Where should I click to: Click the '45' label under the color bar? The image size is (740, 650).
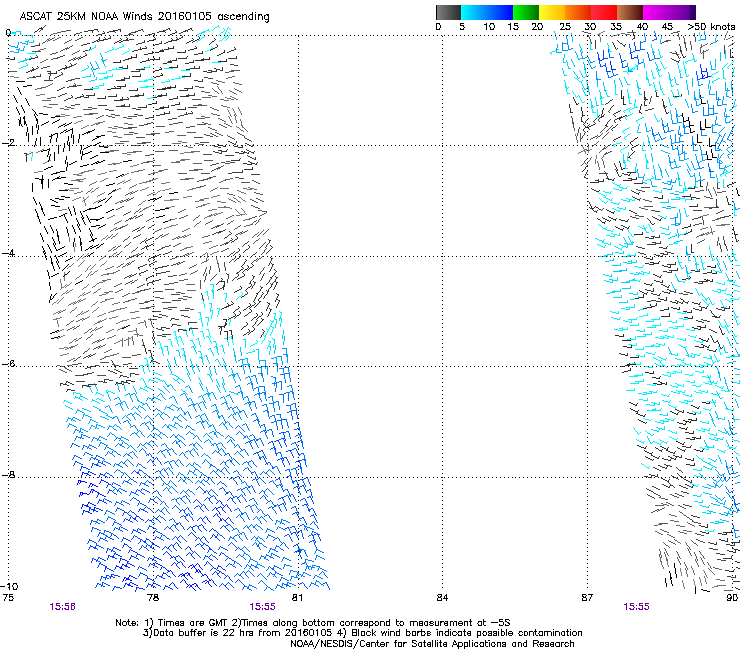[x=667, y=27]
